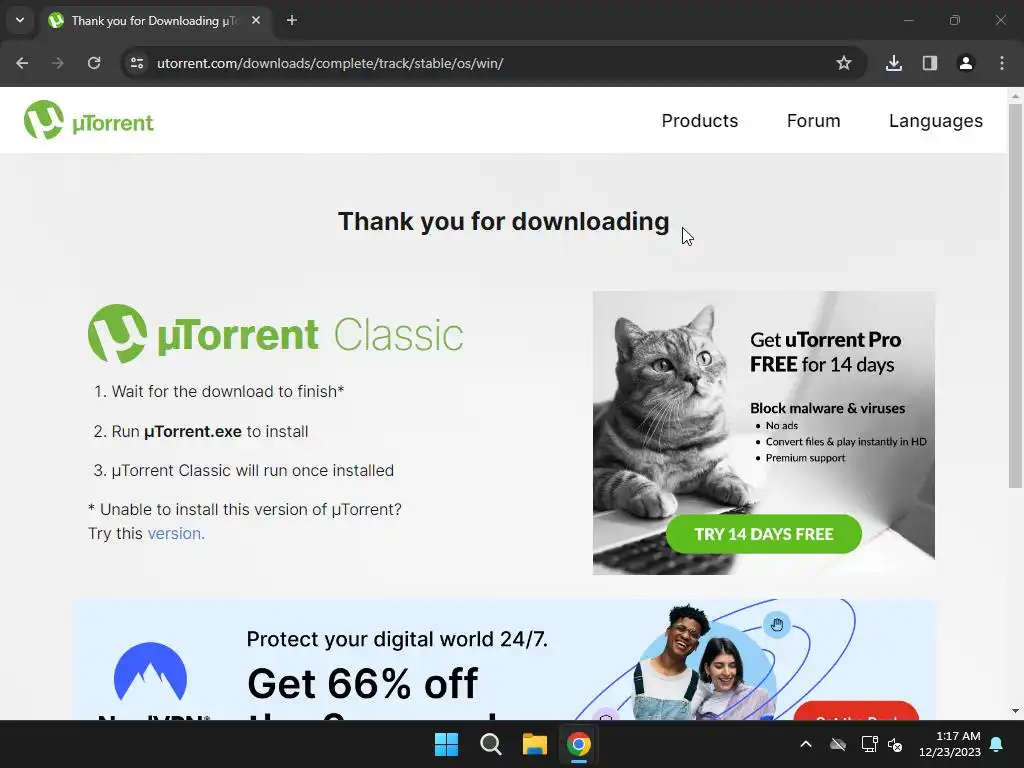Open a new browser tab
This screenshot has height=768, width=1024.
pos(292,20)
